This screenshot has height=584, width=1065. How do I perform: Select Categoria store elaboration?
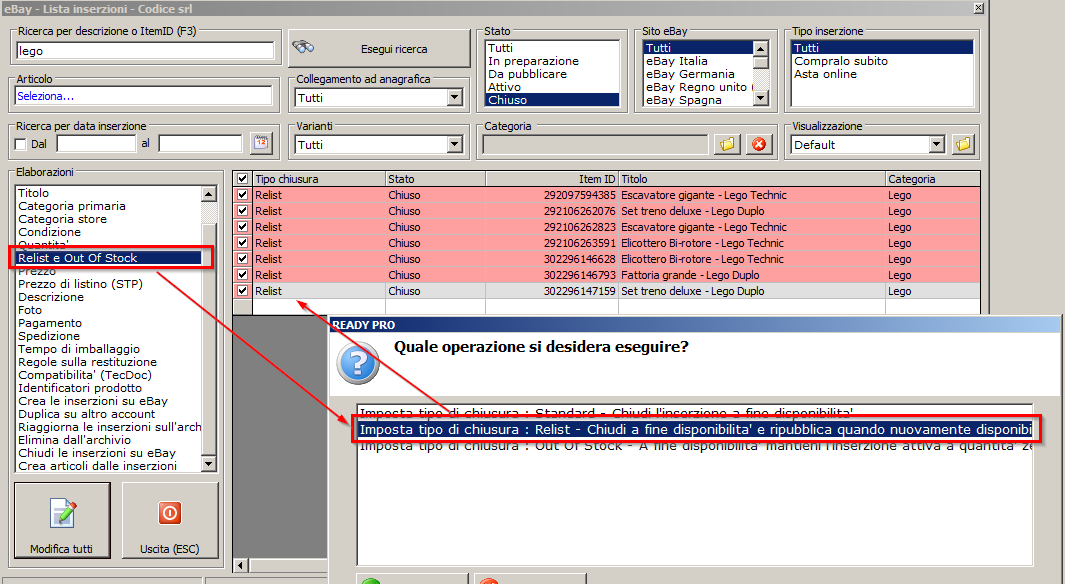coord(109,219)
